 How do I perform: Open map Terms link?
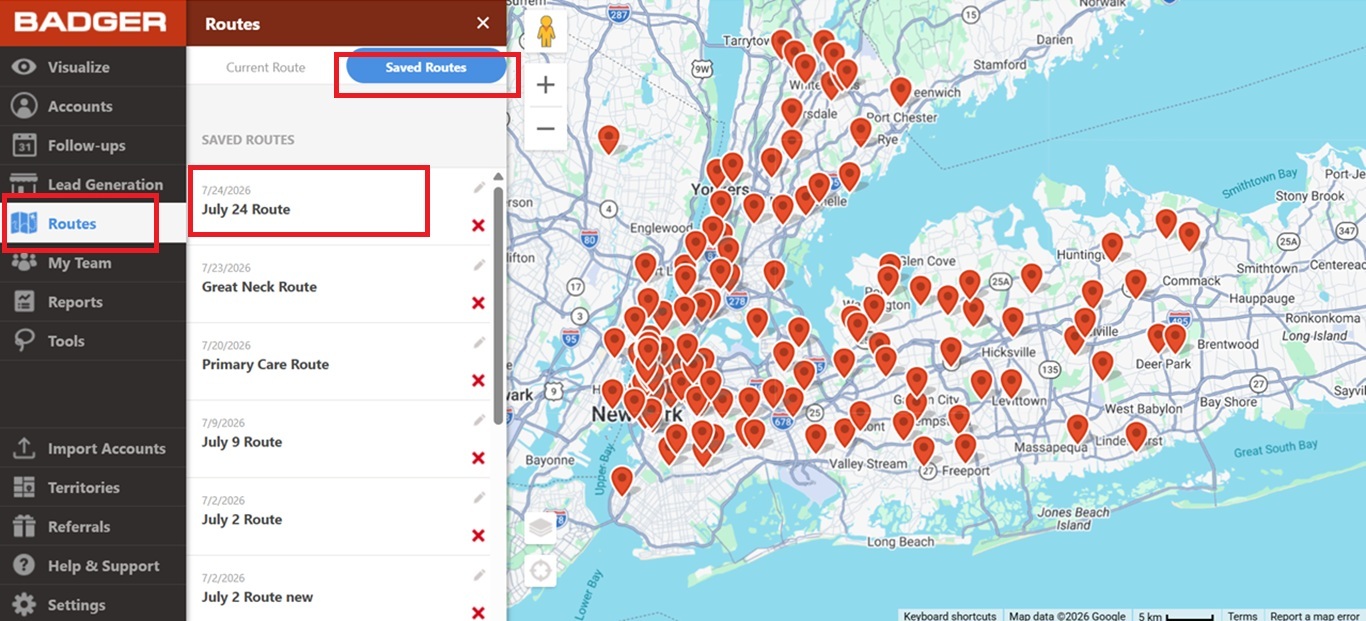click(x=1242, y=615)
